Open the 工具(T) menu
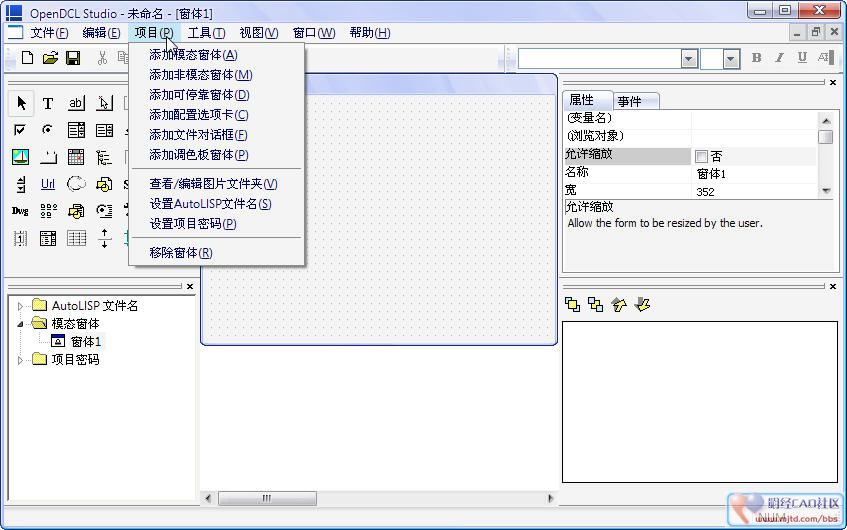Image resolution: width=847 pixels, height=530 pixels. 206,33
